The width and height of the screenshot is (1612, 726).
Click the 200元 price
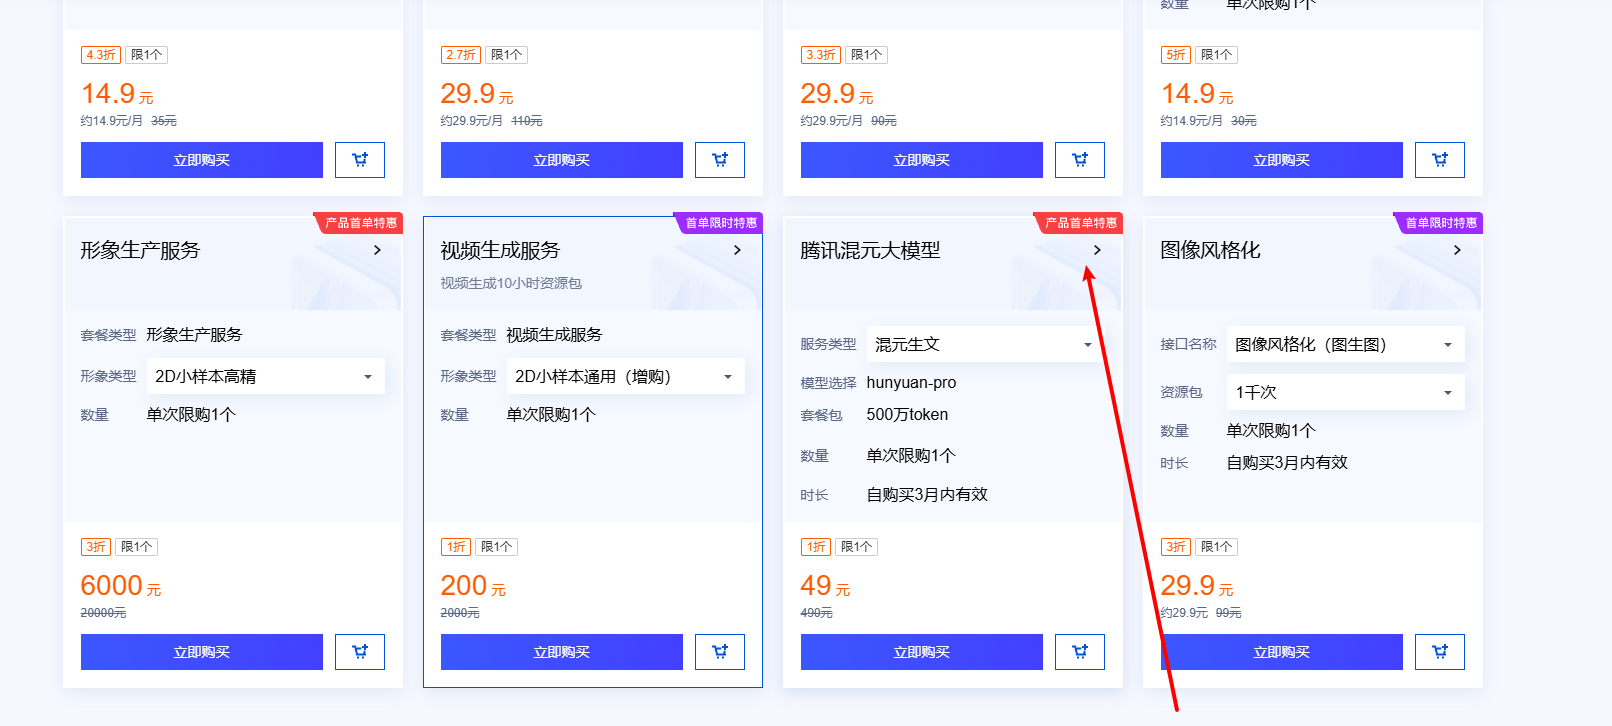(x=473, y=586)
